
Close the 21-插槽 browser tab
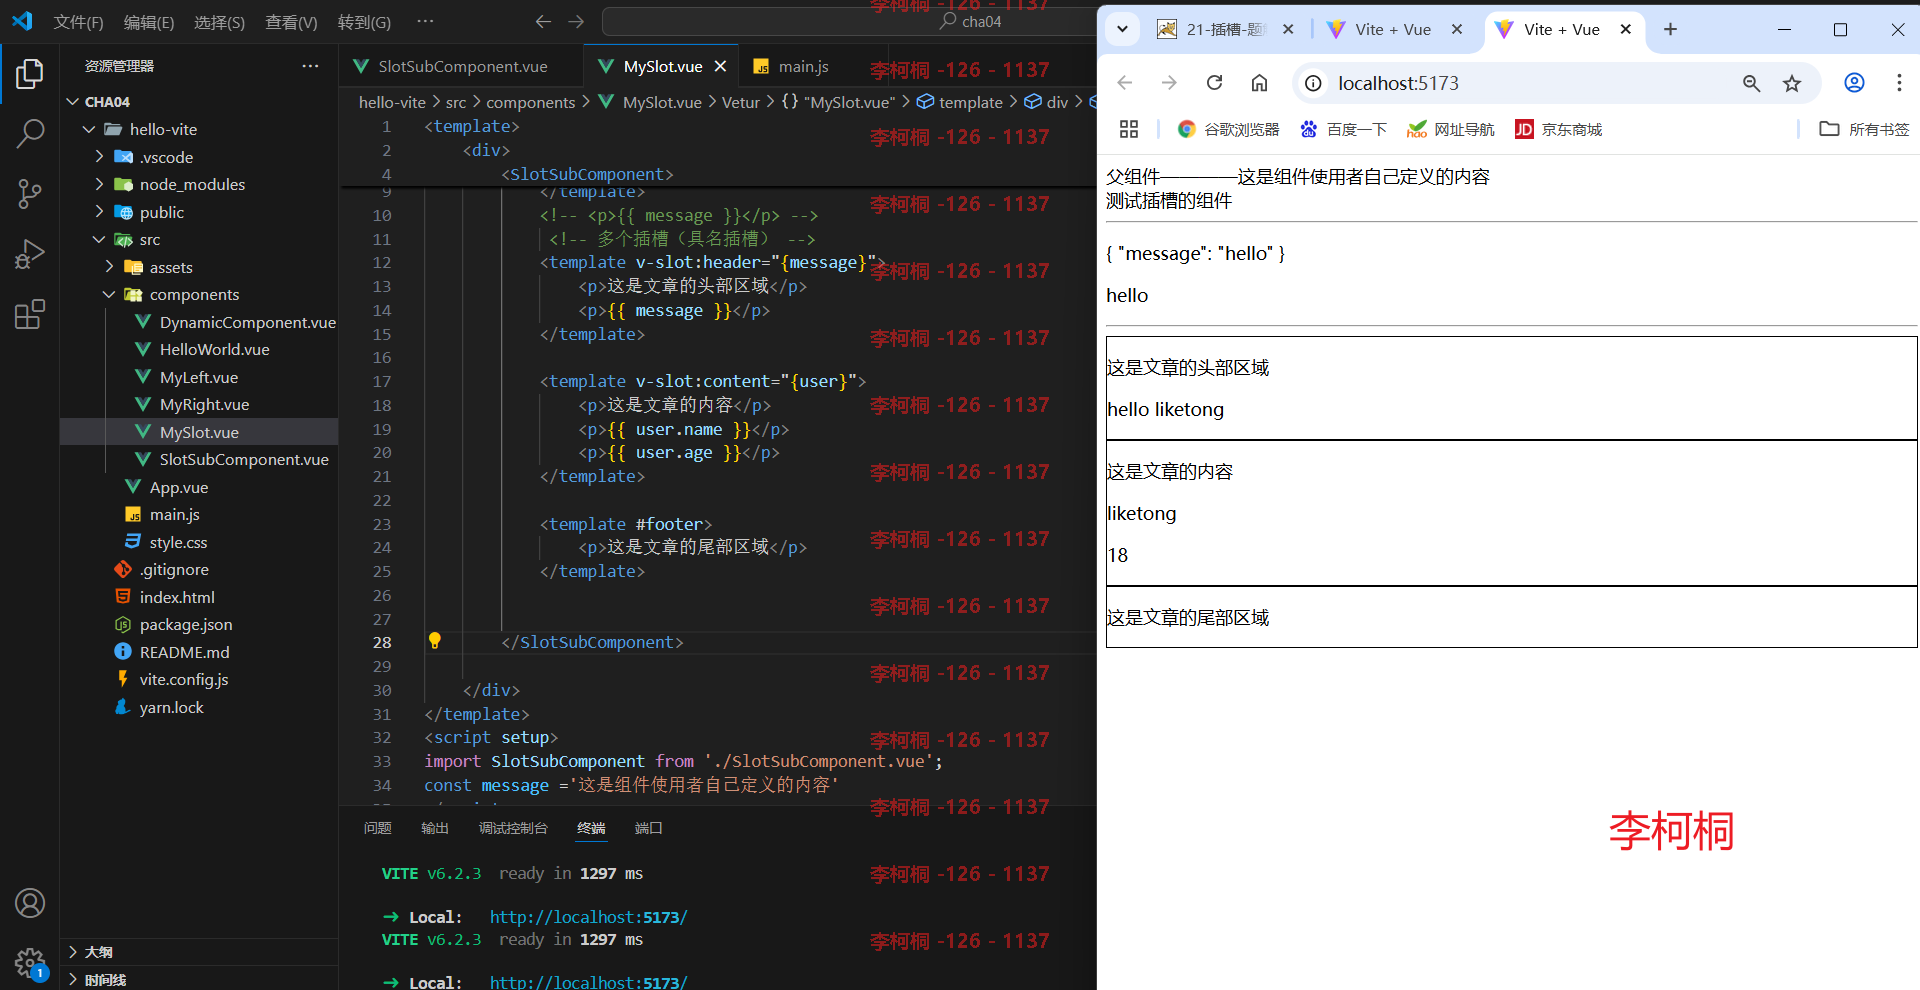point(1288,29)
